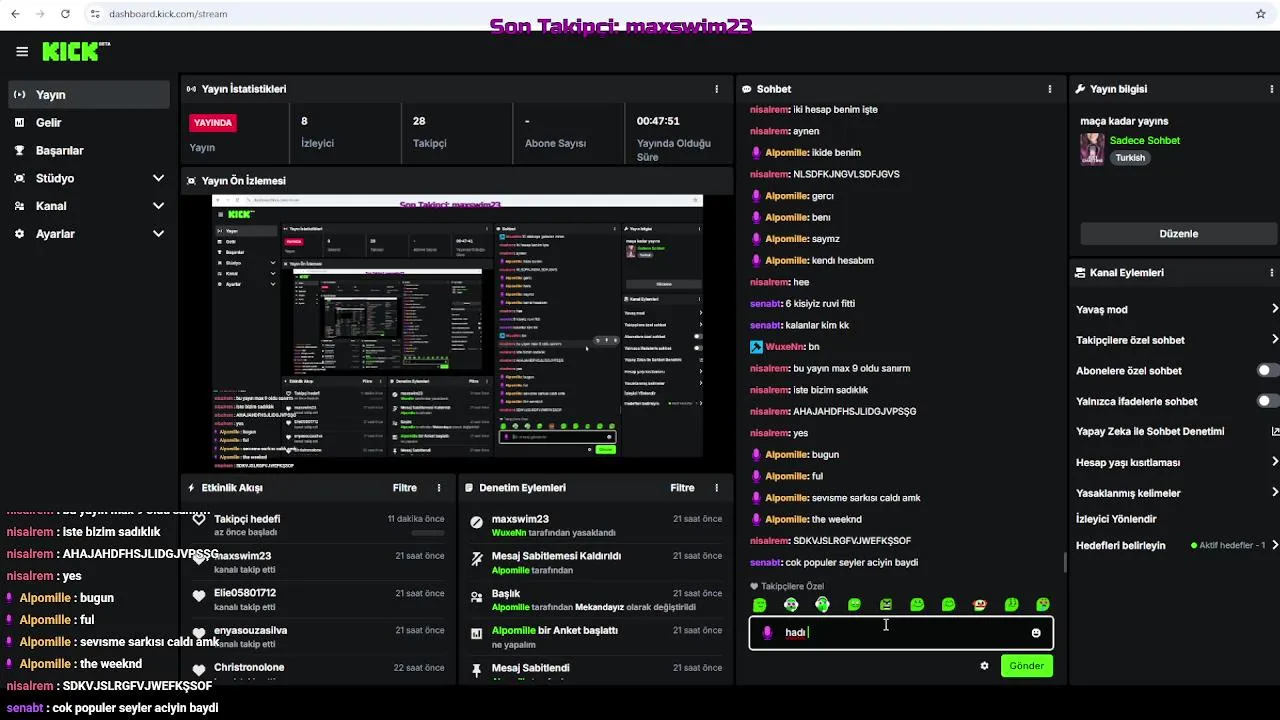Open Yasaklanmış kelimeler arrow
This screenshot has height=720, width=1280.
coord(1275,492)
